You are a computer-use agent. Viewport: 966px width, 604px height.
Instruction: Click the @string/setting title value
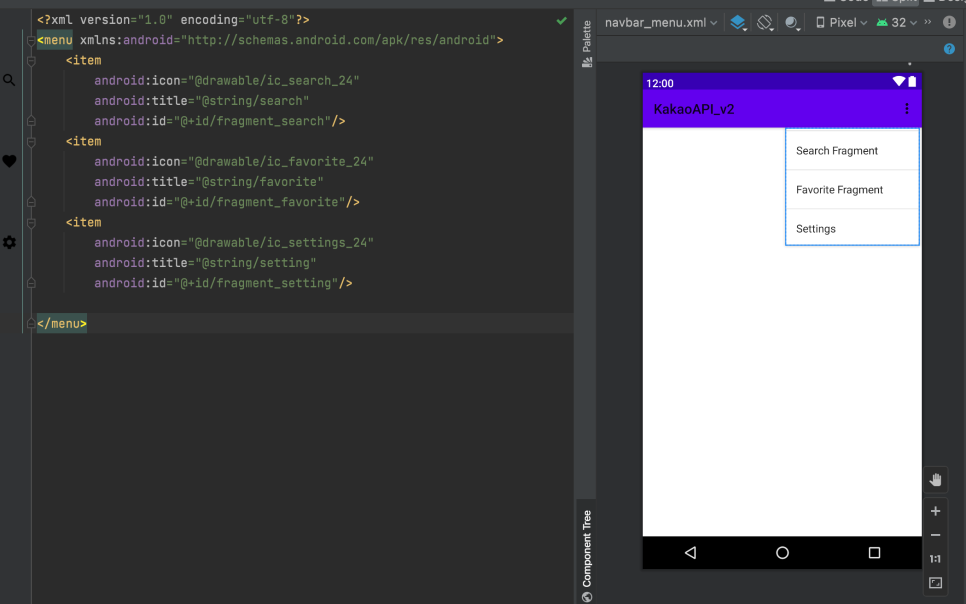[256, 263]
